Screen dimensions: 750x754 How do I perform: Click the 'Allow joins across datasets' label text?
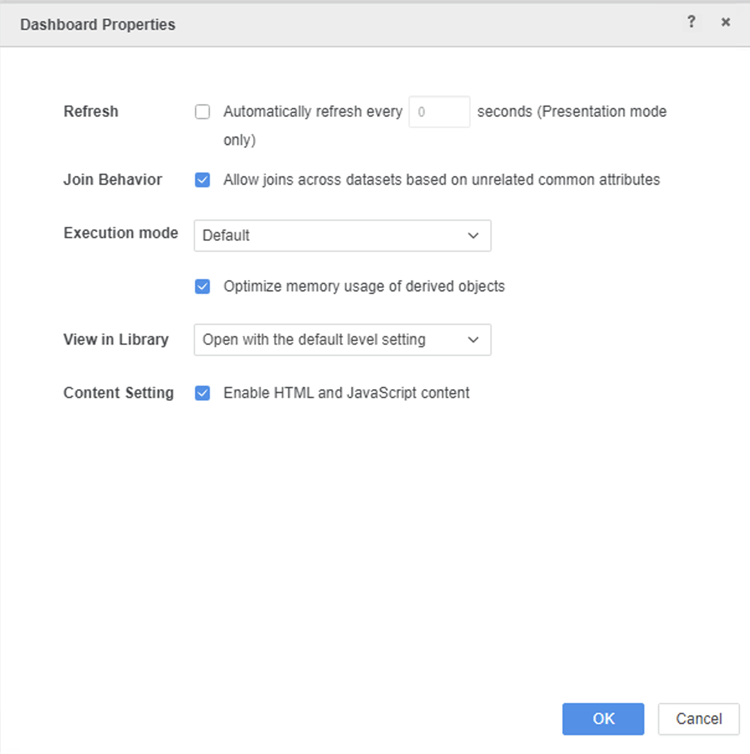coord(441,180)
